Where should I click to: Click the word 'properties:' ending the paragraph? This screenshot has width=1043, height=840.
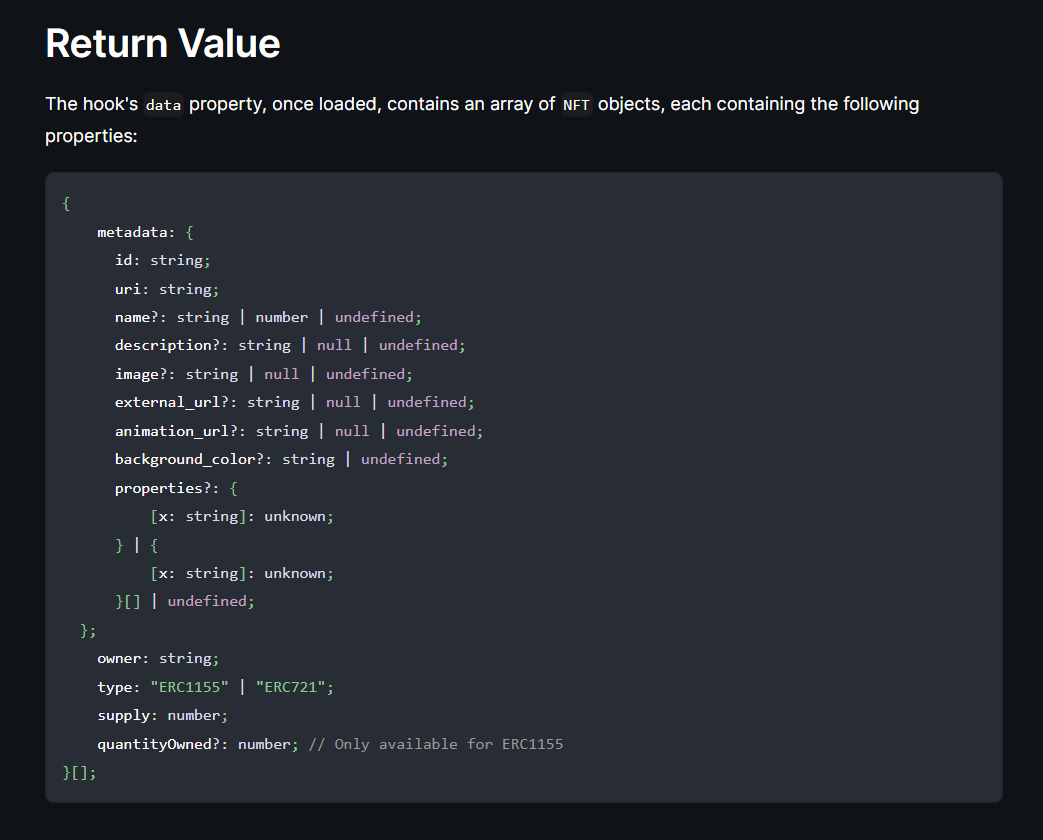coord(91,136)
